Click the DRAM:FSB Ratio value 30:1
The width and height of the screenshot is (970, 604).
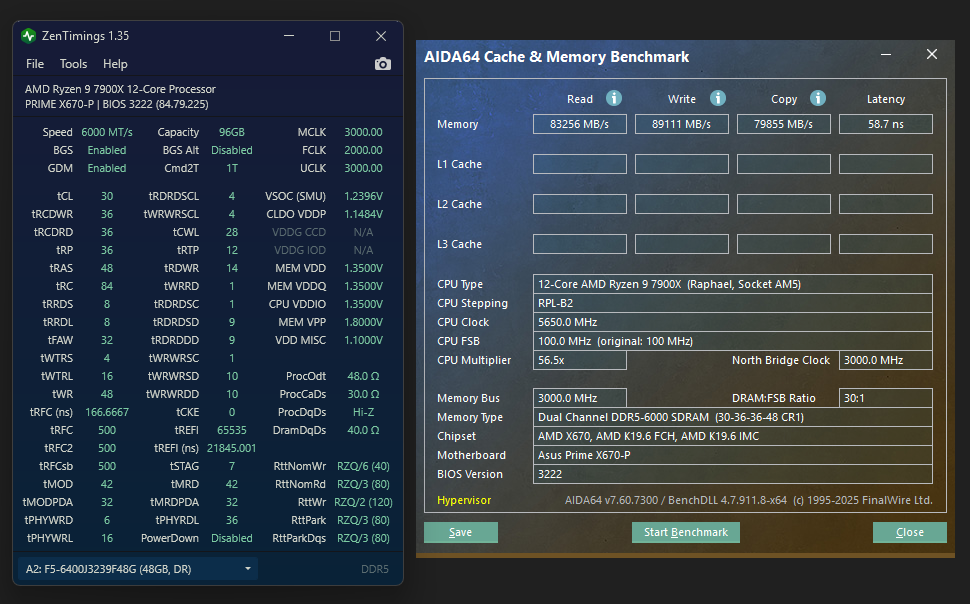(886, 398)
